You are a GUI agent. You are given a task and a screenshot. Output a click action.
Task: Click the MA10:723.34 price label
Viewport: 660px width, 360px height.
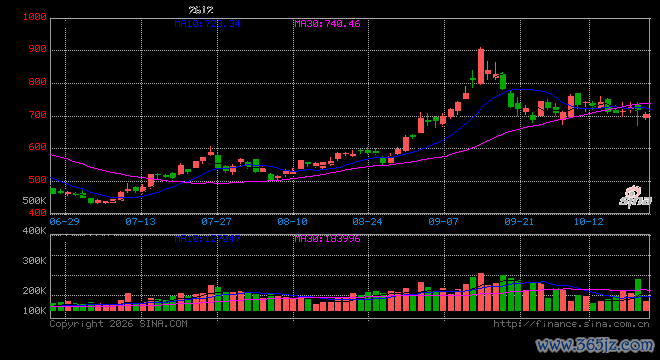pos(207,24)
